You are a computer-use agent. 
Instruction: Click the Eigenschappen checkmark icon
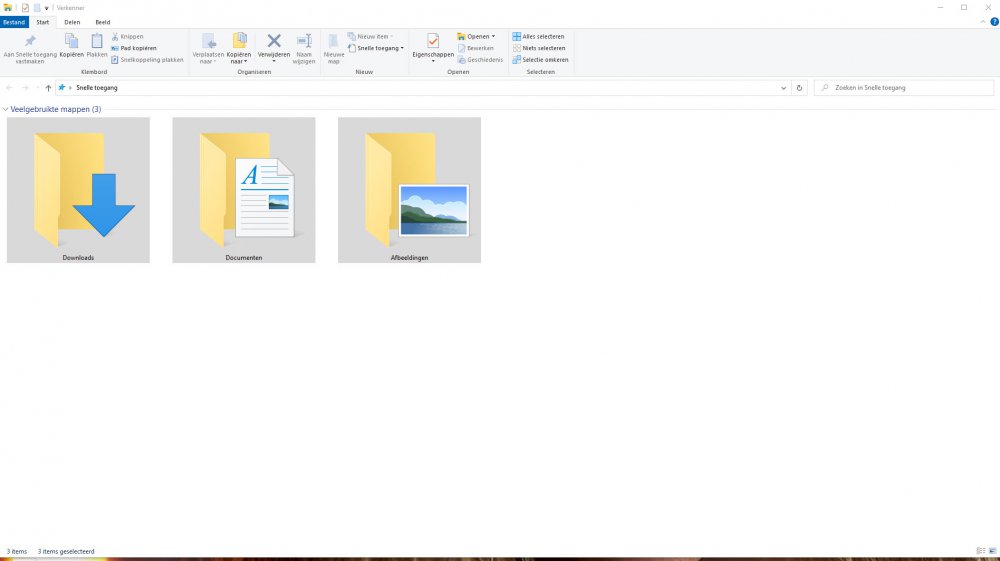pyautogui.click(x=433, y=42)
